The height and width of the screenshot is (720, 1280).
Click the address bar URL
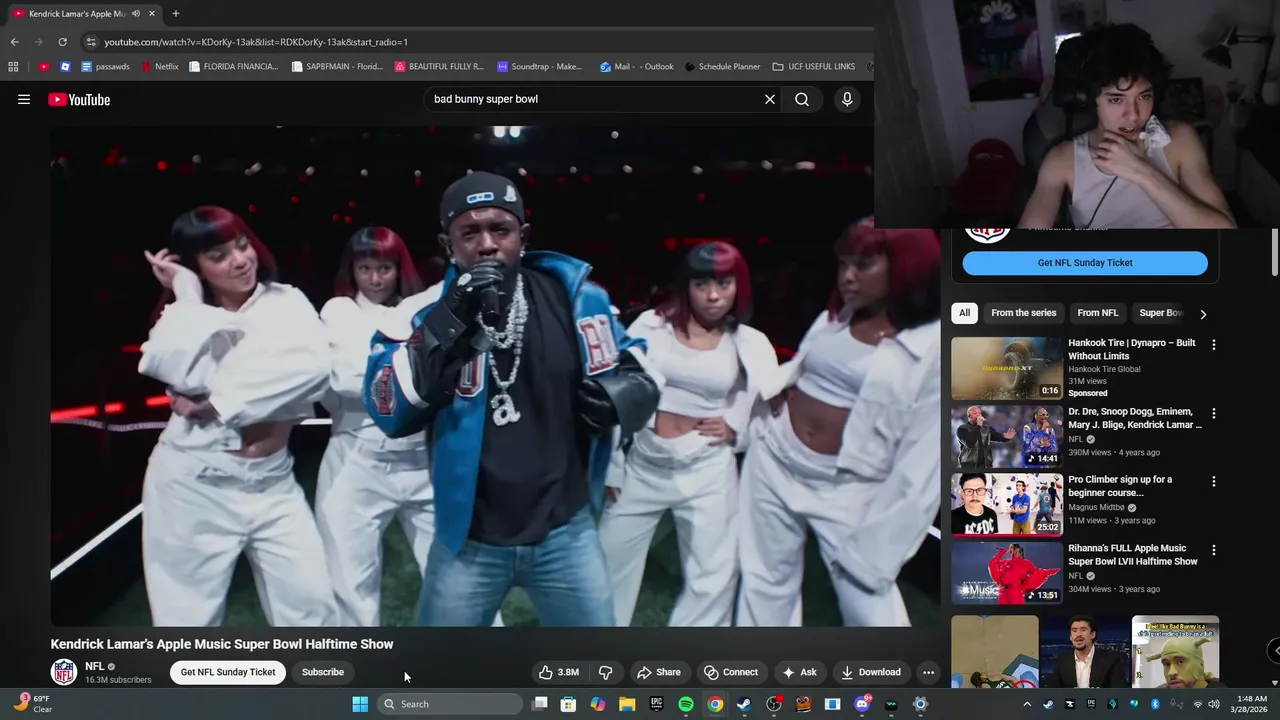tap(256, 42)
